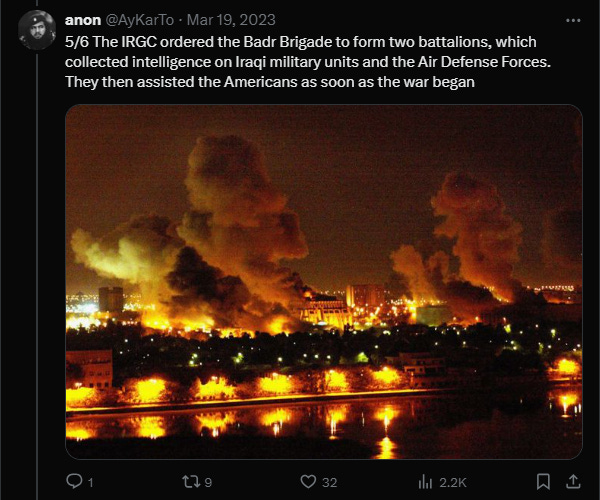Open the three-dot more options menu

[573, 20]
